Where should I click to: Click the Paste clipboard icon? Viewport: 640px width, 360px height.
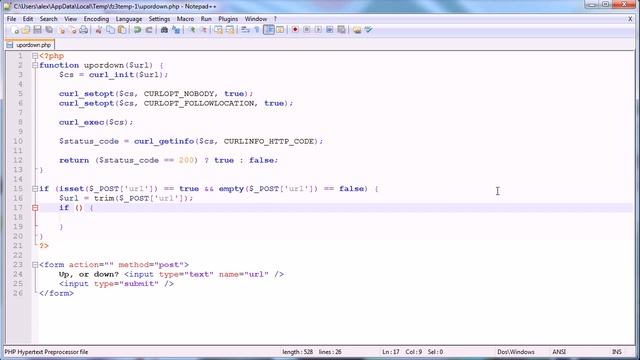tap(122, 30)
